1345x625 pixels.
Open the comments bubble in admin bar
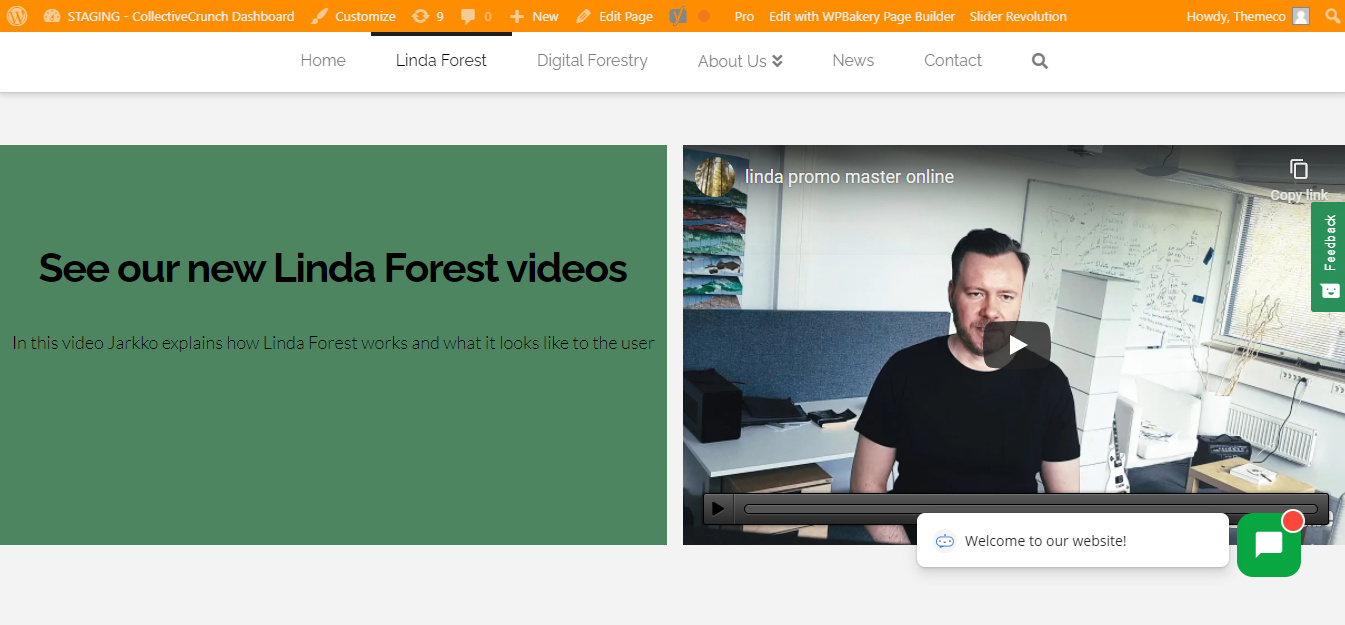[x=476, y=16]
